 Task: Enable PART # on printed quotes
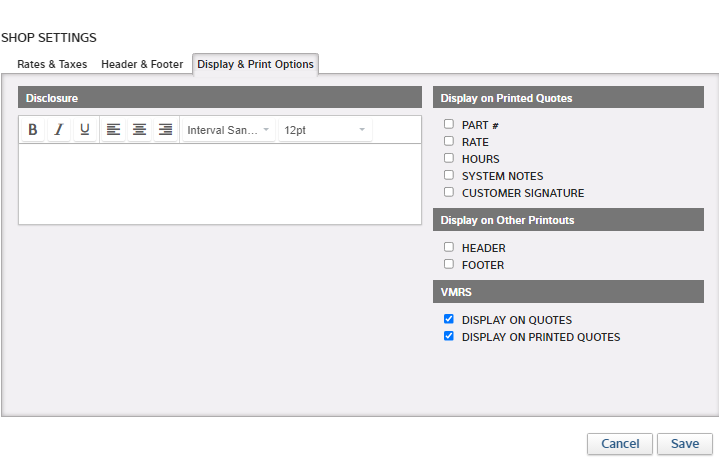pyautogui.click(x=449, y=125)
